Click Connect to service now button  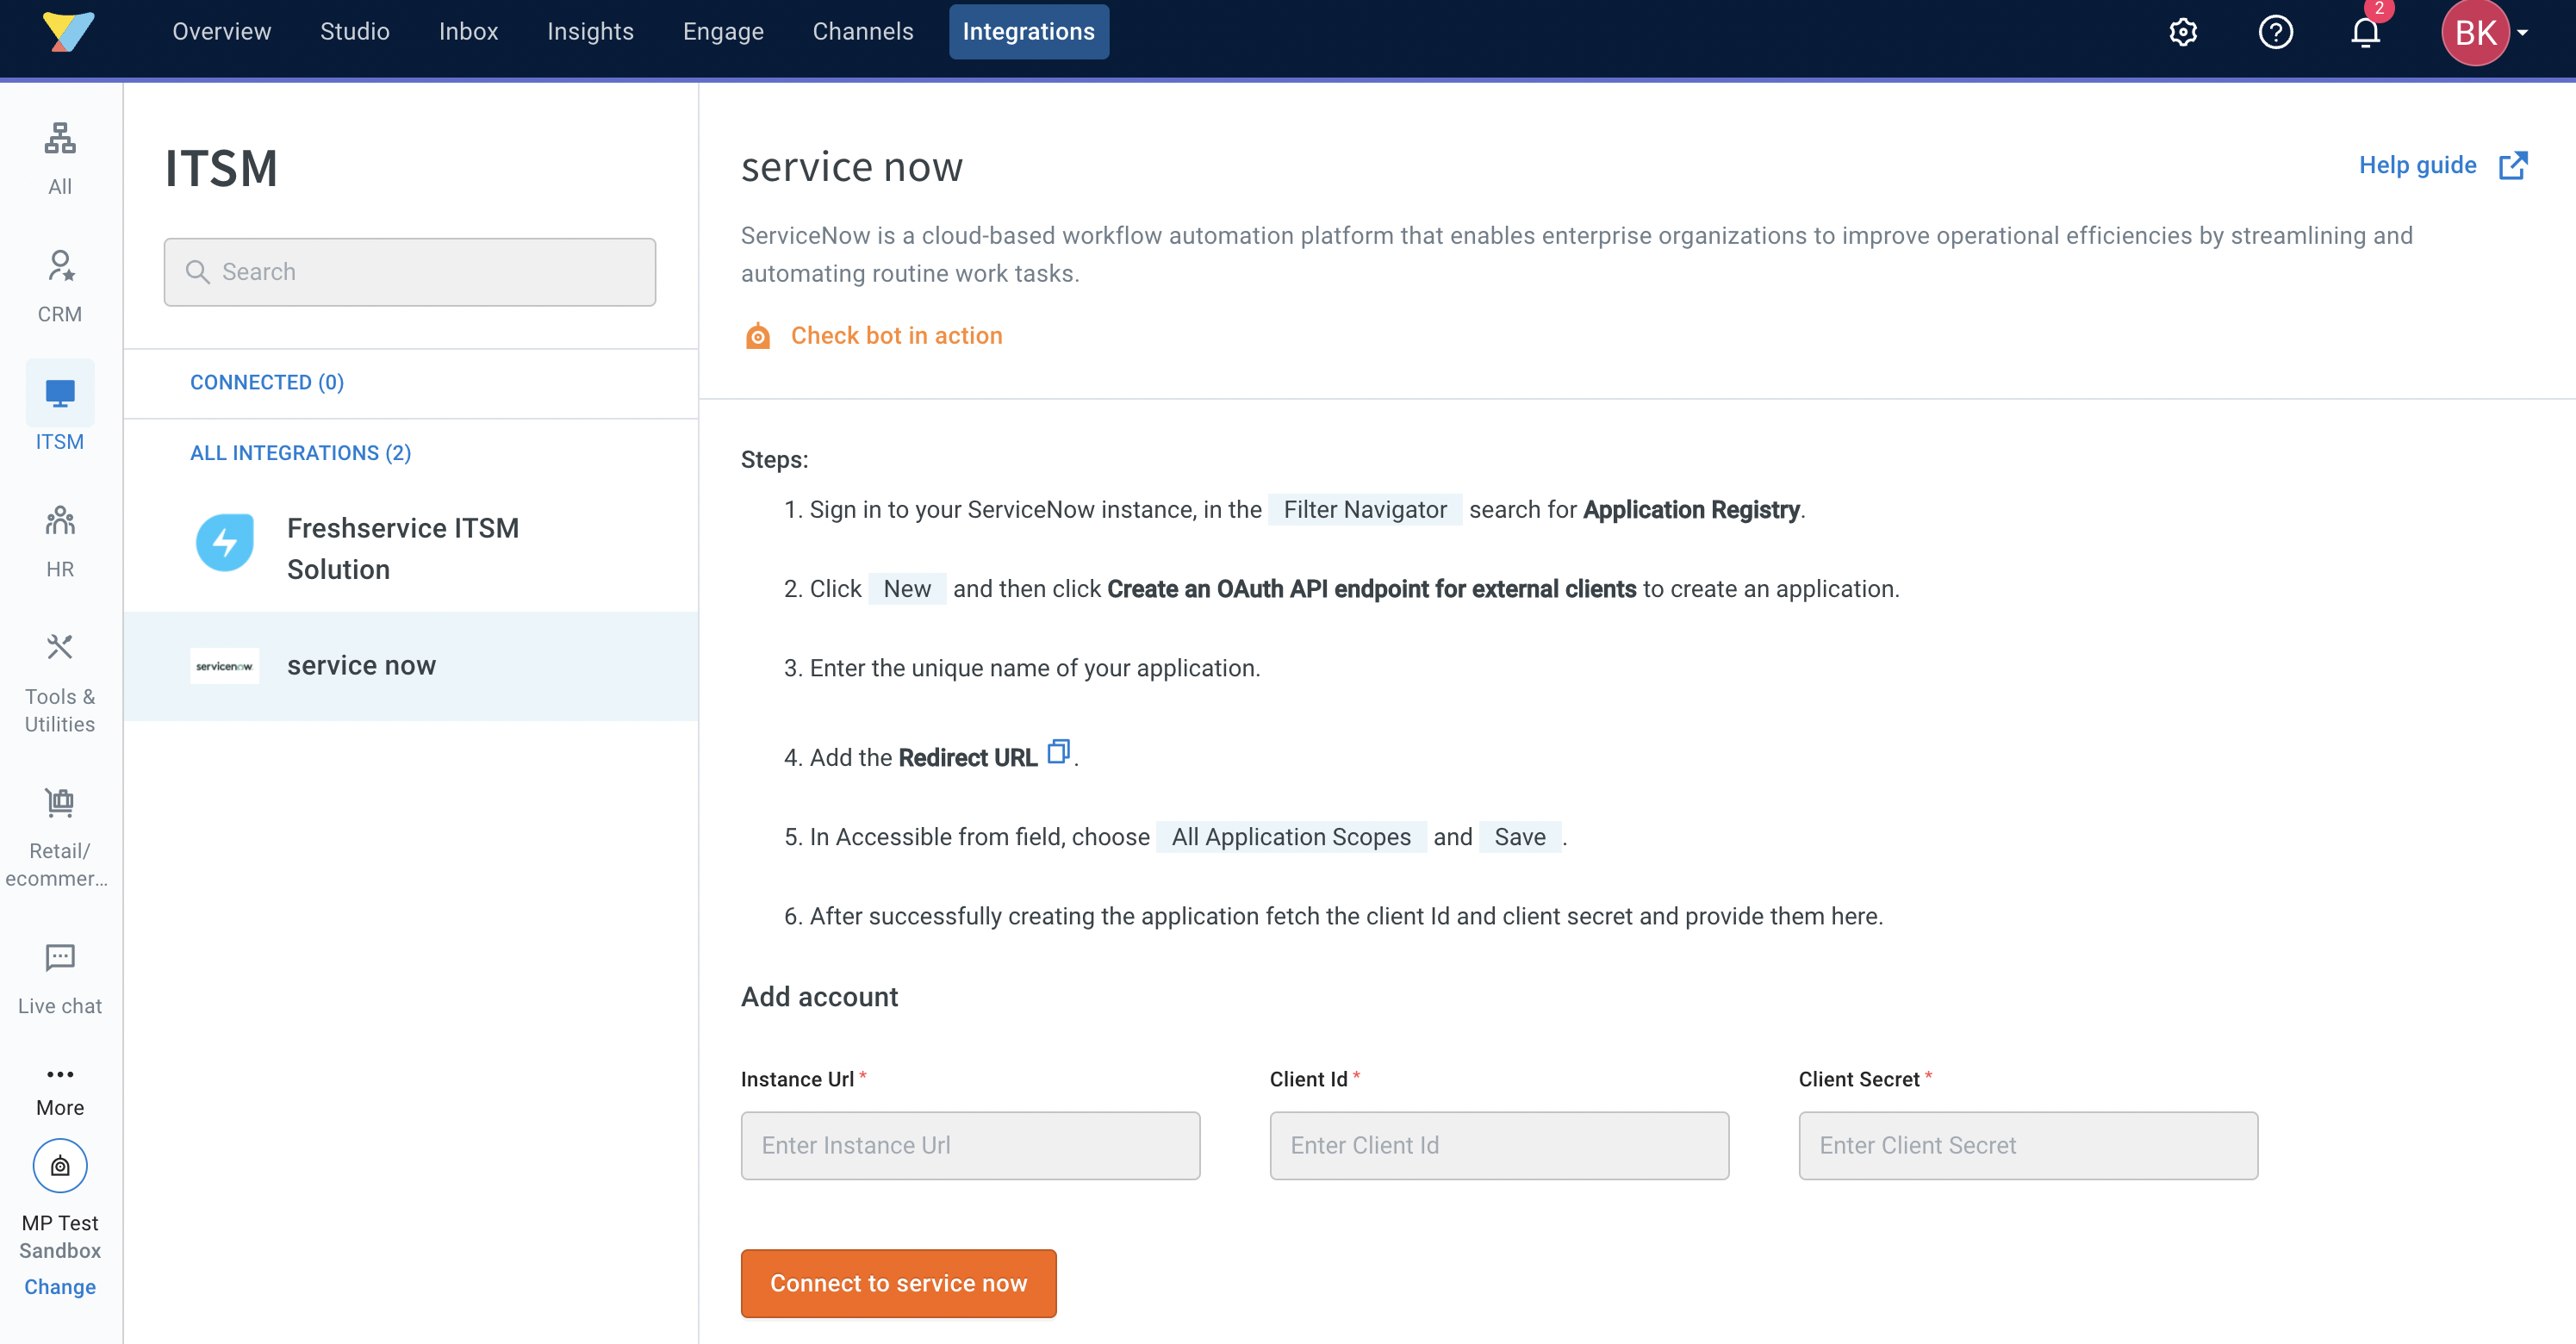click(x=898, y=1283)
